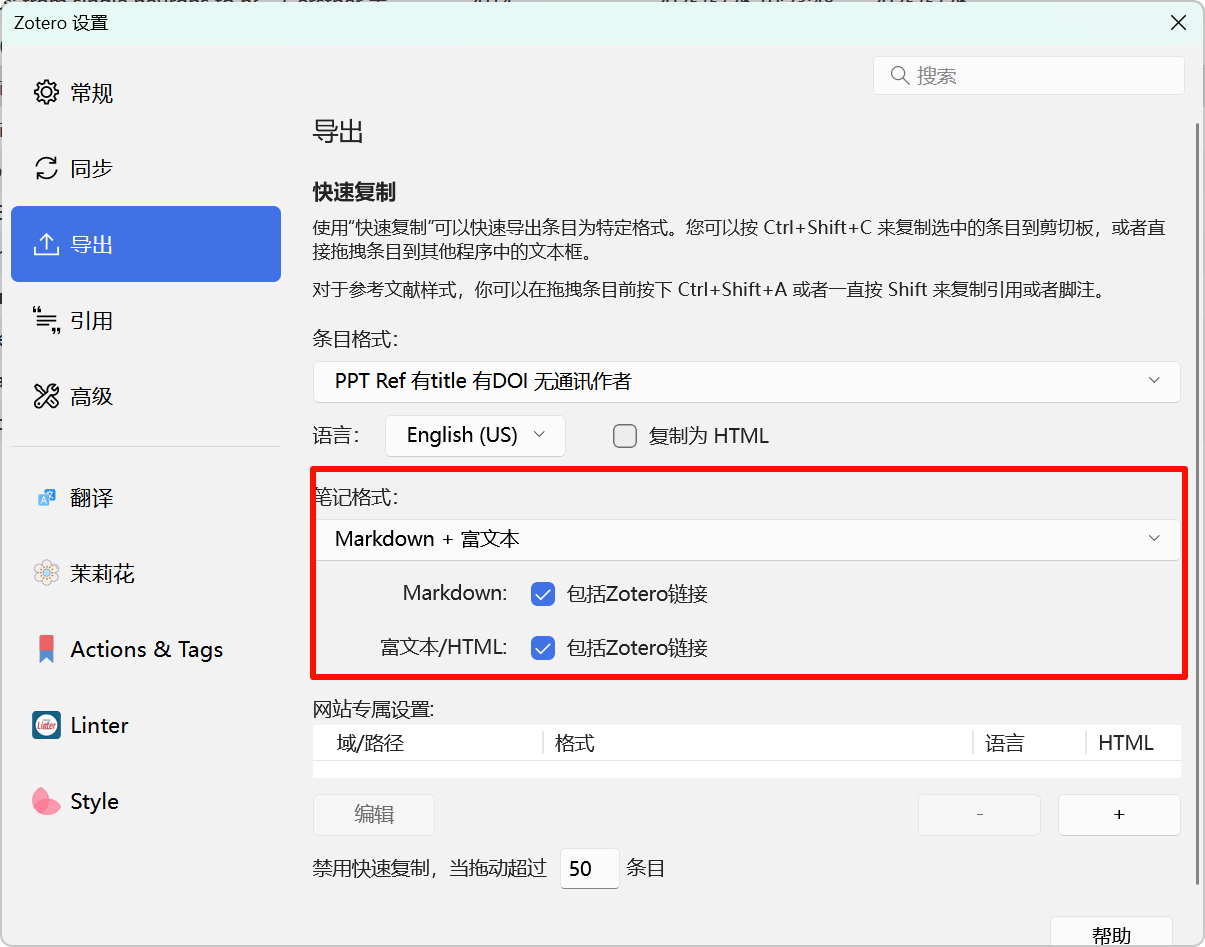This screenshot has width=1205, height=947.
Task: Open the Style settings pane
Action: point(146,801)
